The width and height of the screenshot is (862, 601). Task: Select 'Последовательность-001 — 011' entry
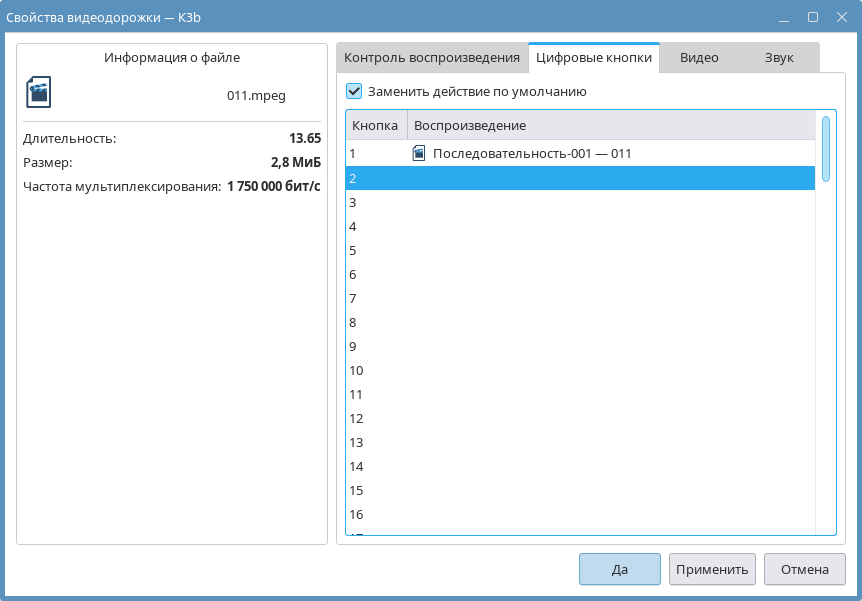pyautogui.click(x=531, y=153)
